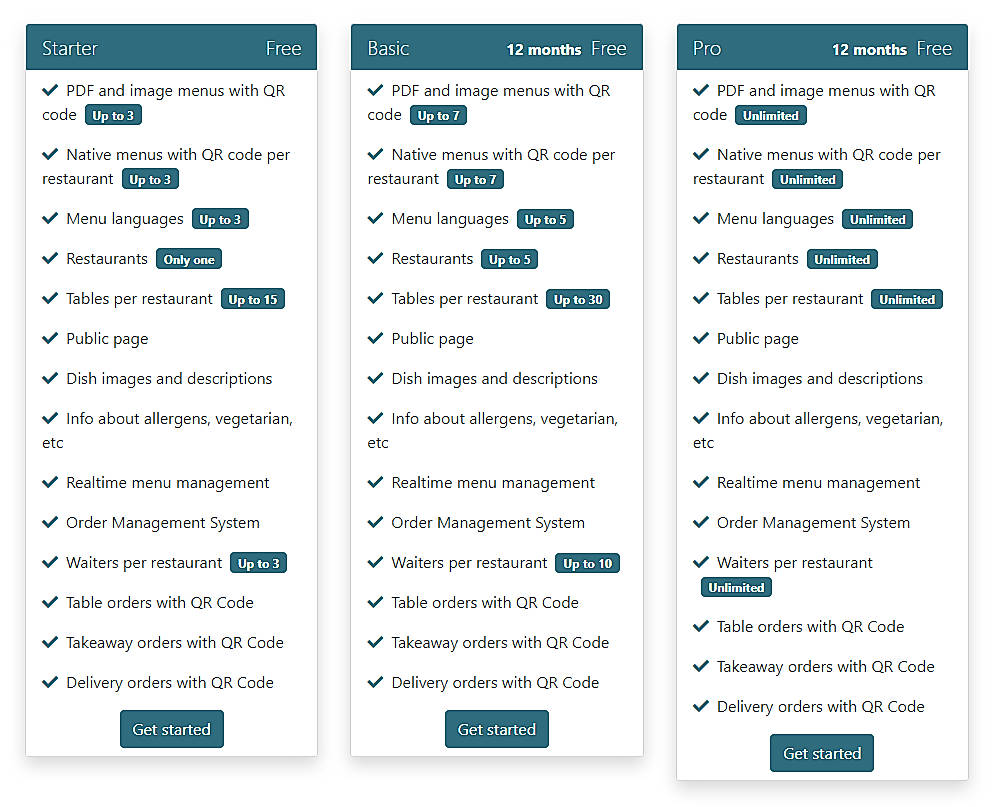Image resolution: width=992 pixels, height=807 pixels.
Task: Click Get started under the Basic plan
Action: click(x=496, y=729)
